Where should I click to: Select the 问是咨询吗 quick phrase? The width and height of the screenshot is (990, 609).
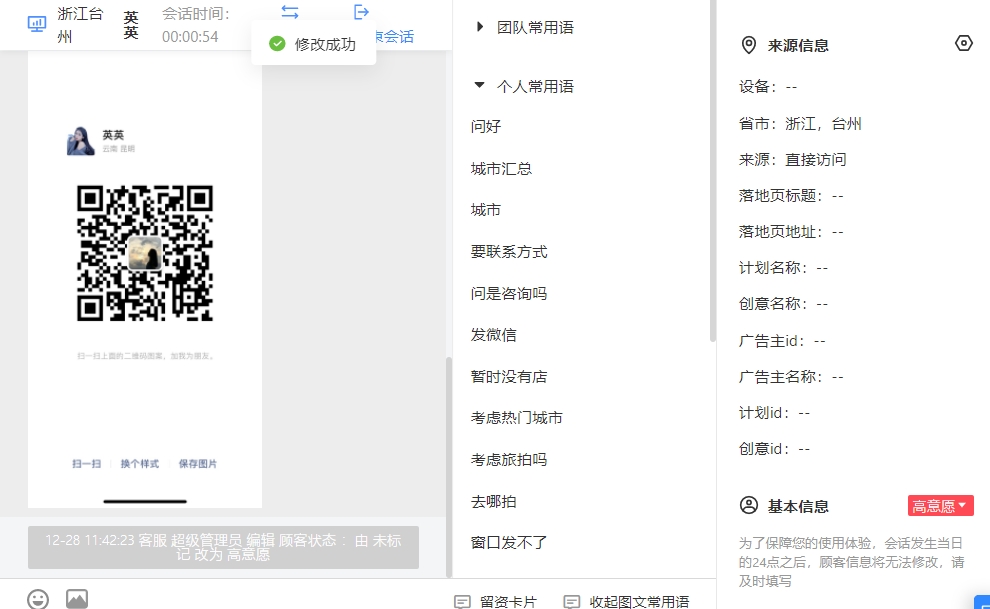pyautogui.click(x=509, y=293)
